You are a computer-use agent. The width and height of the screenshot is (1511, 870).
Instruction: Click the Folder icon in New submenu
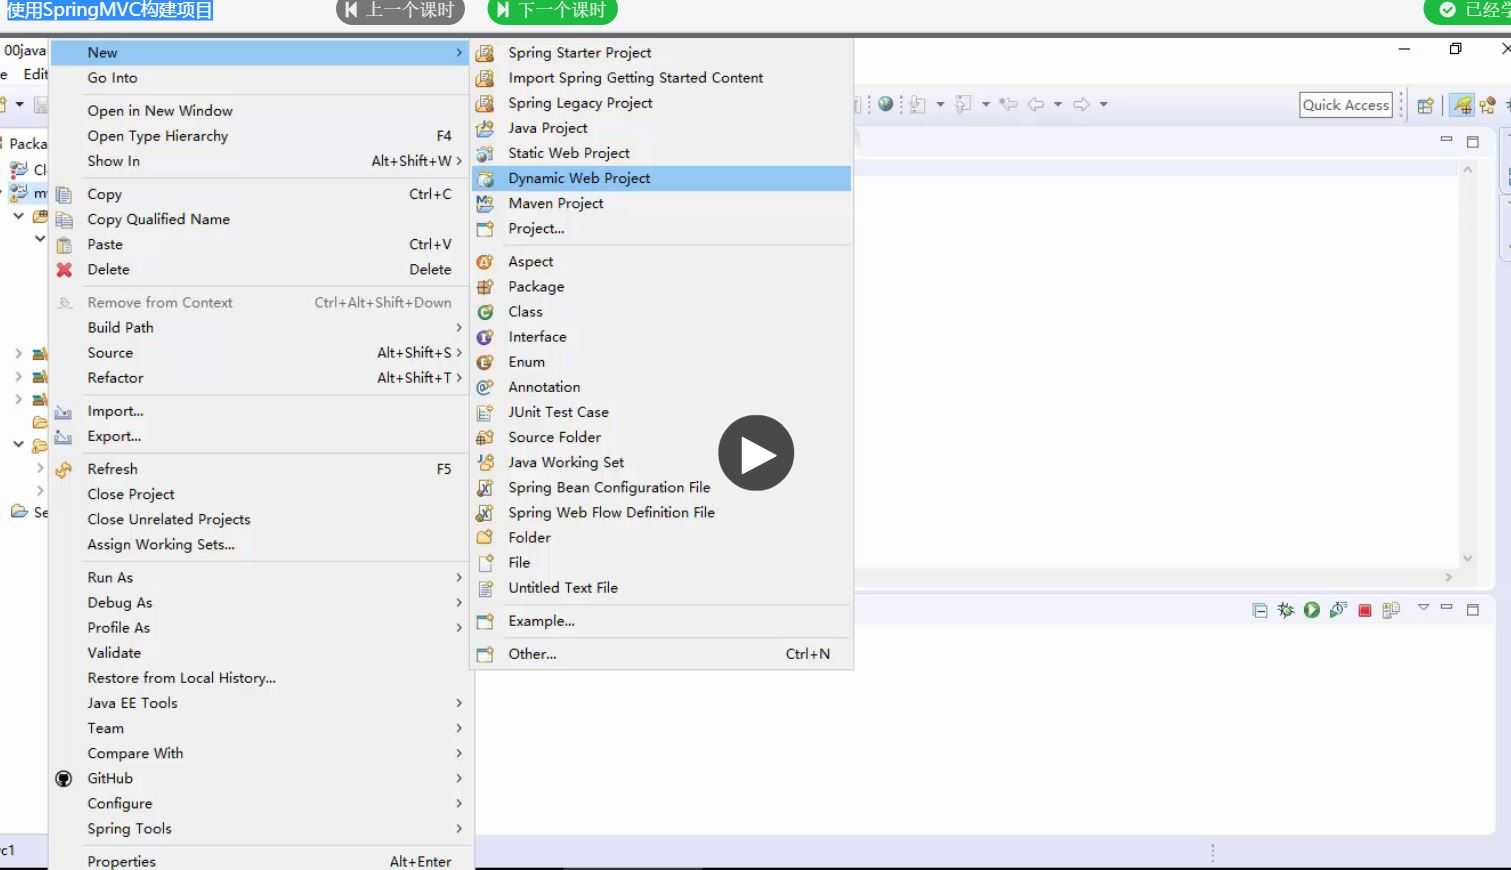click(x=485, y=537)
